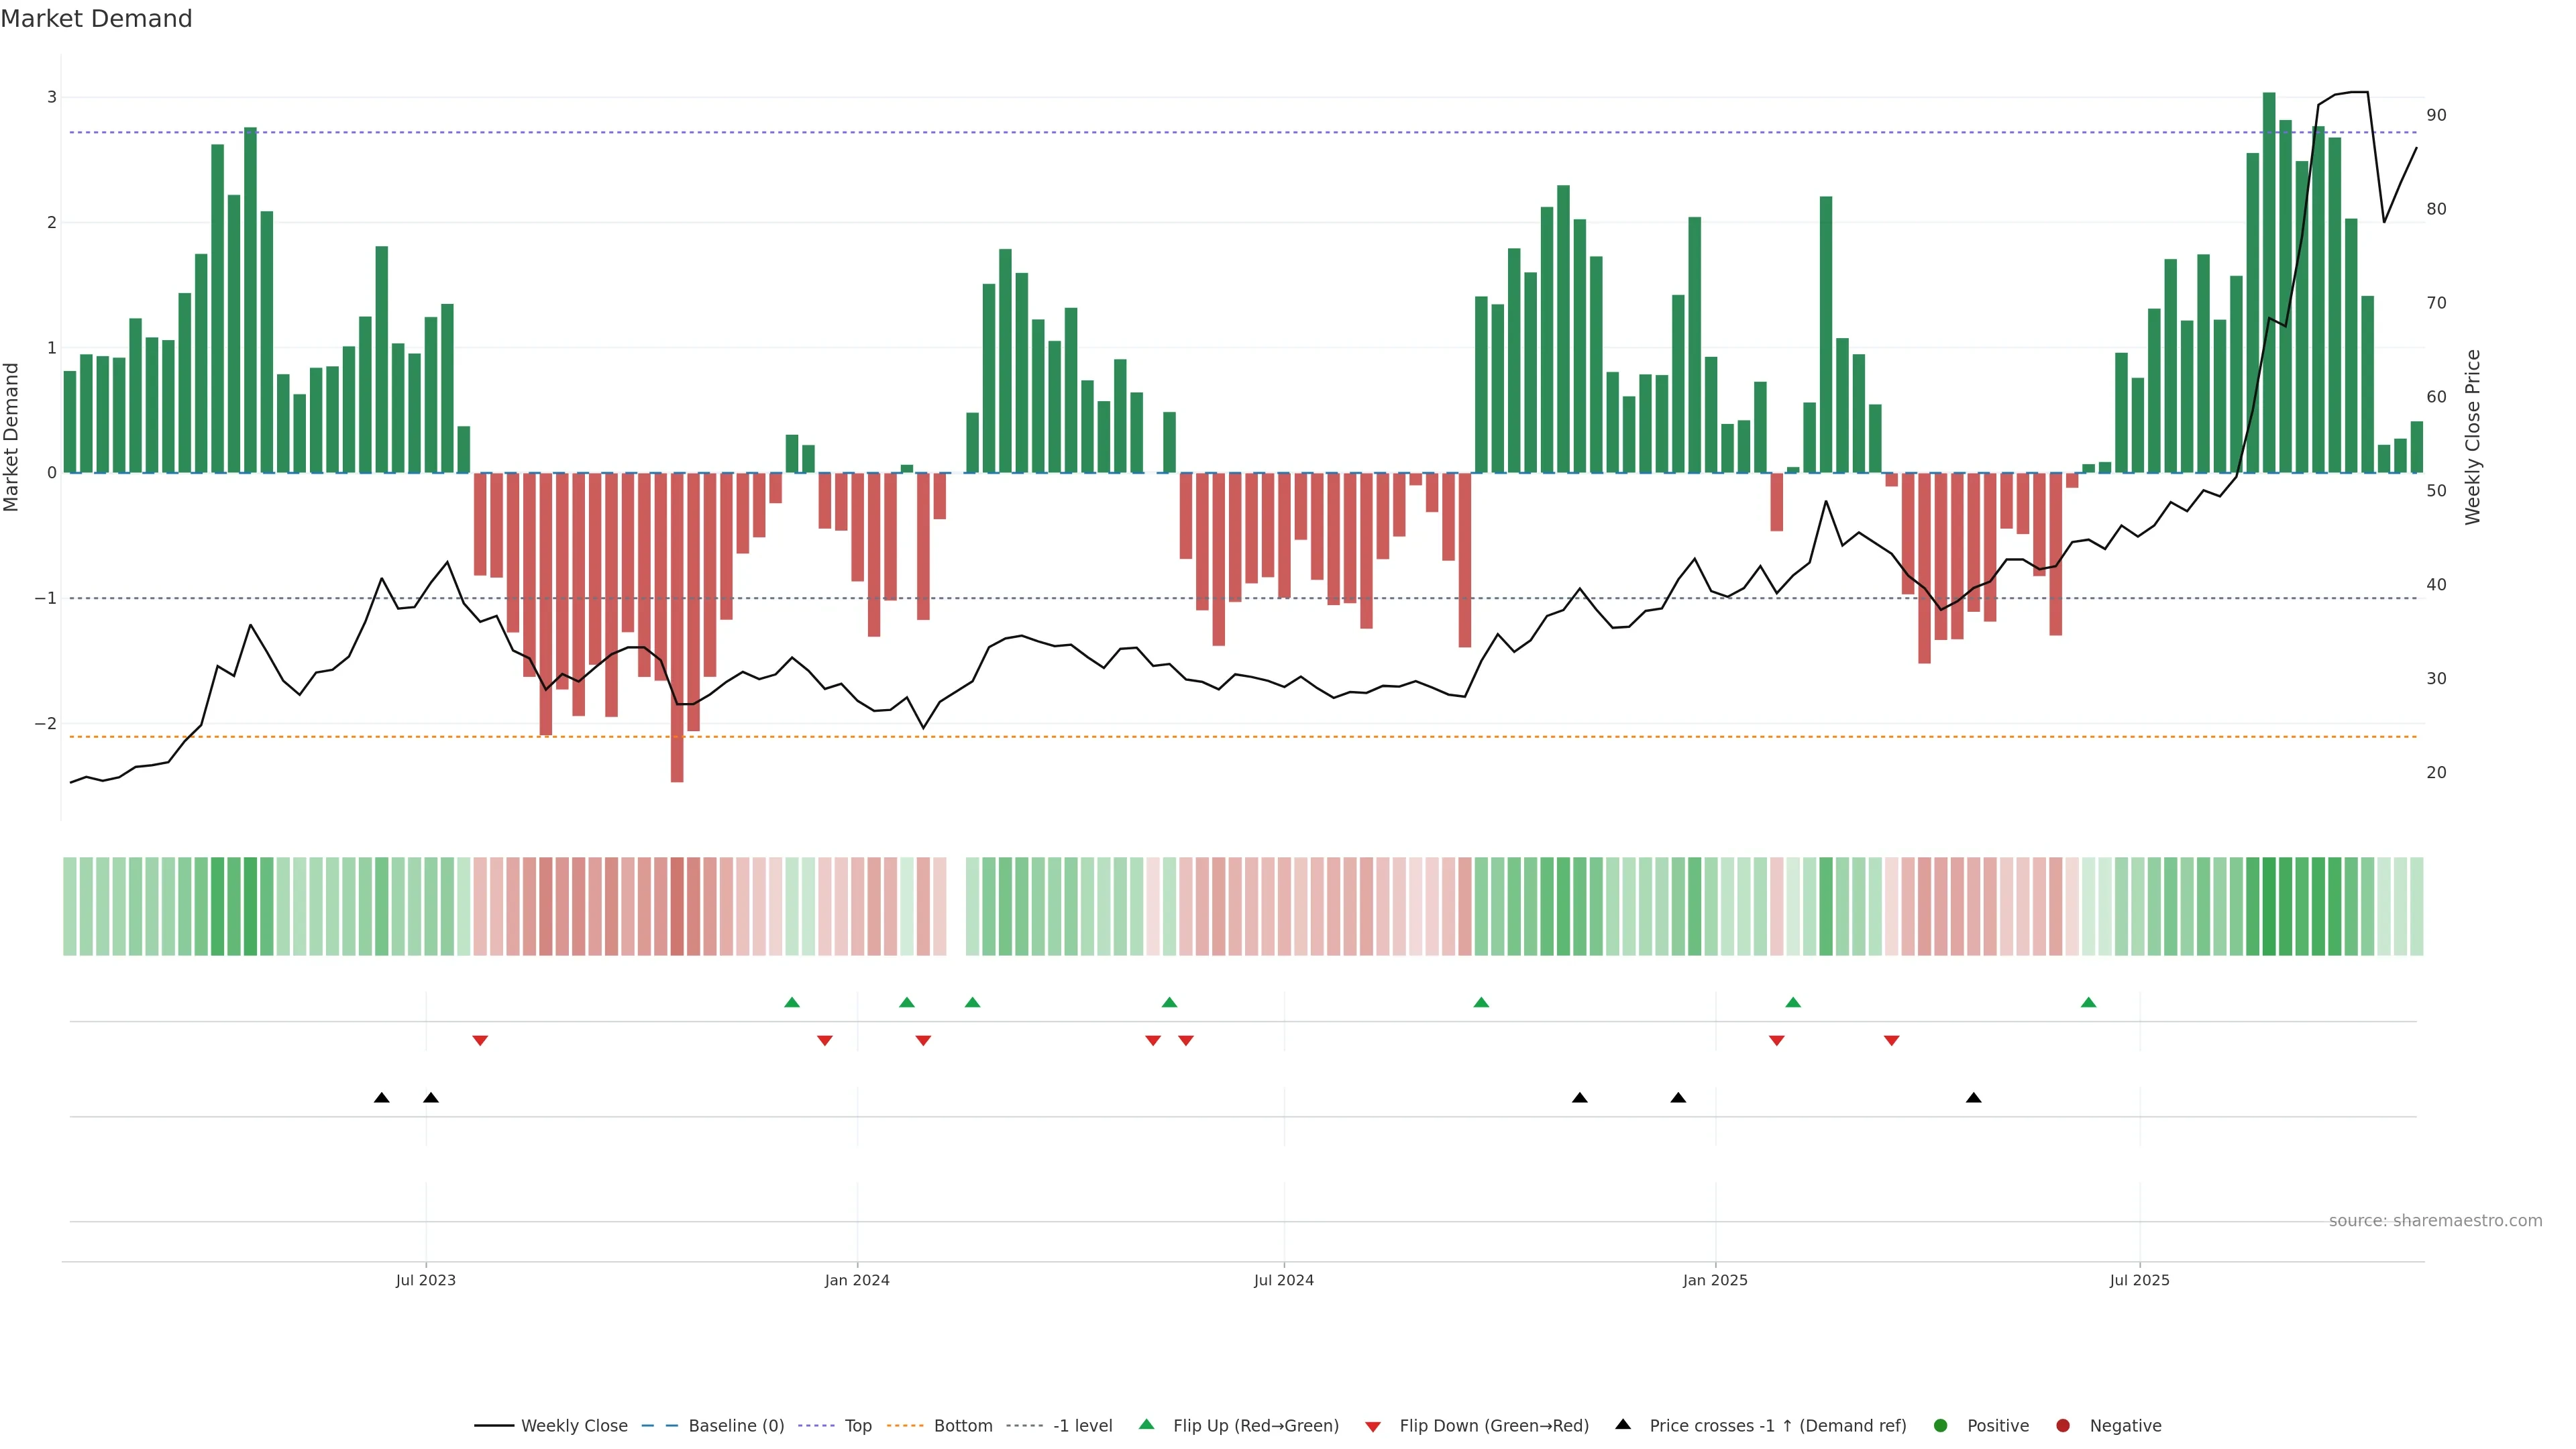Toggle Baseline (0) legend entry
This screenshot has width=2576, height=1449.
(736, 1425)
